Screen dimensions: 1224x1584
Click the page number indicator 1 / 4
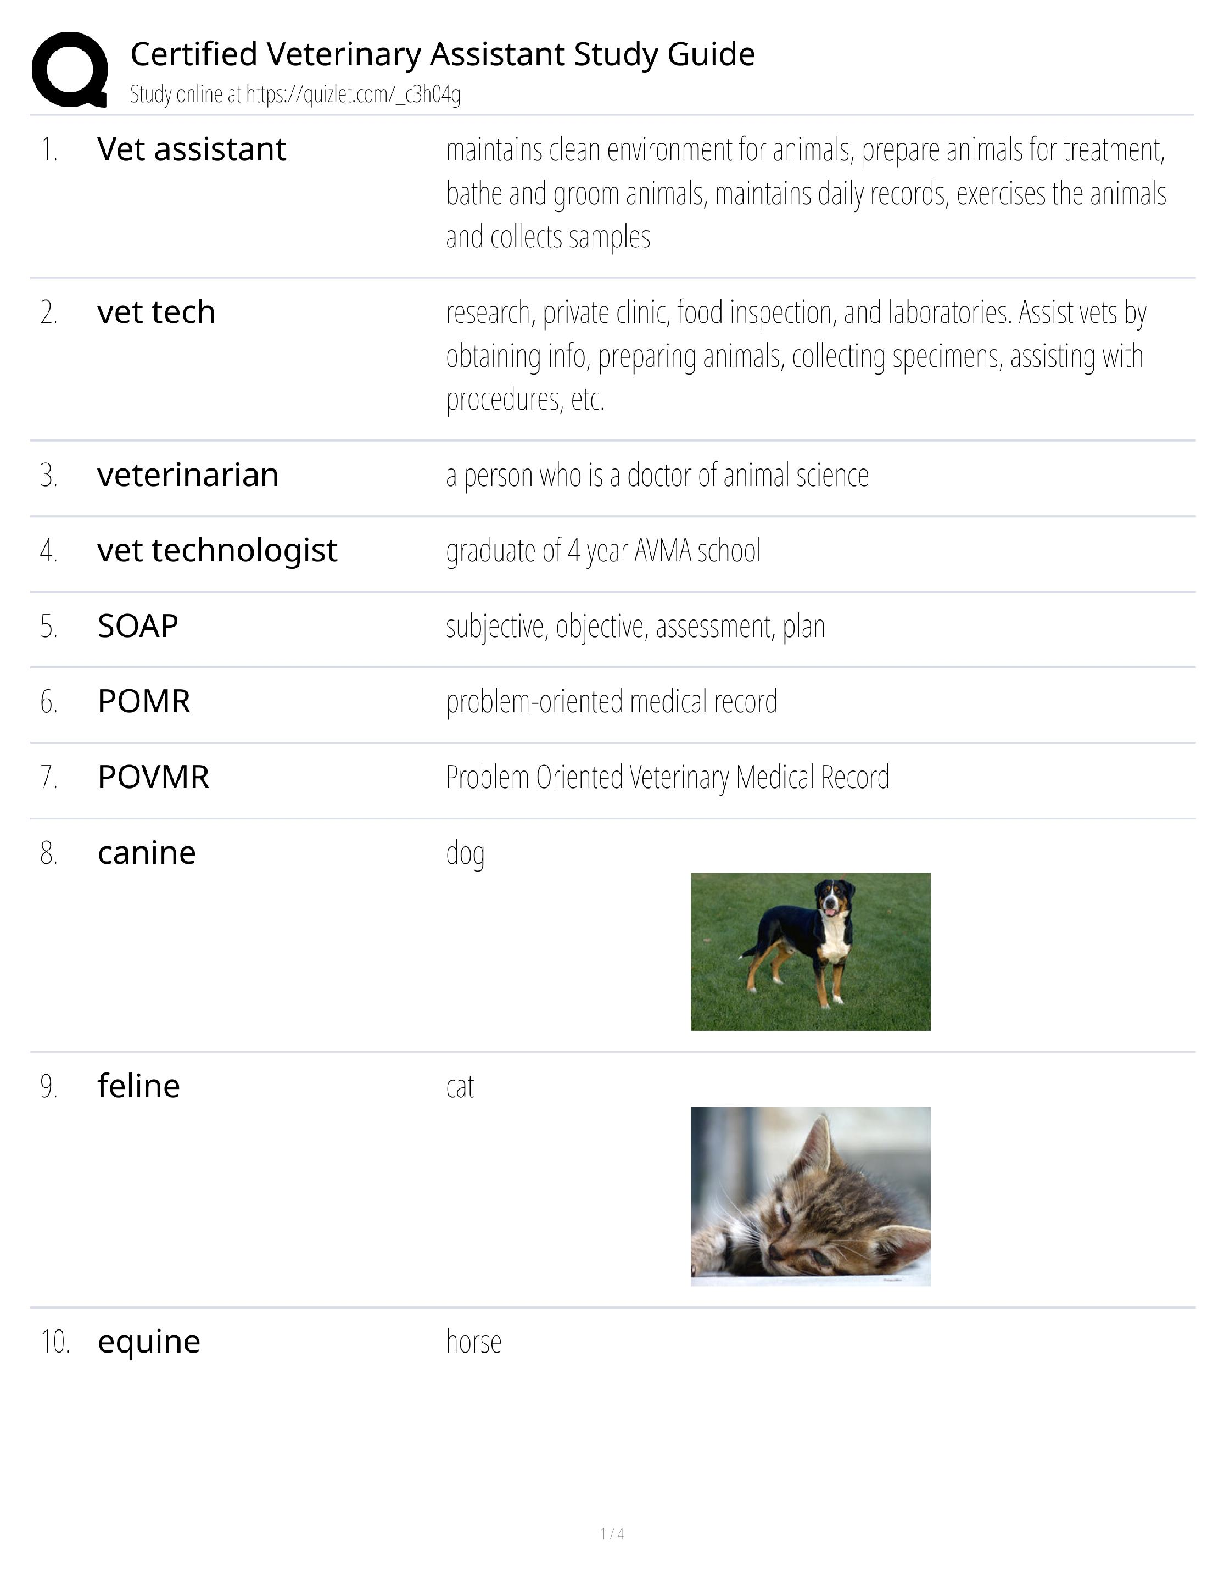click(612, 1533)
